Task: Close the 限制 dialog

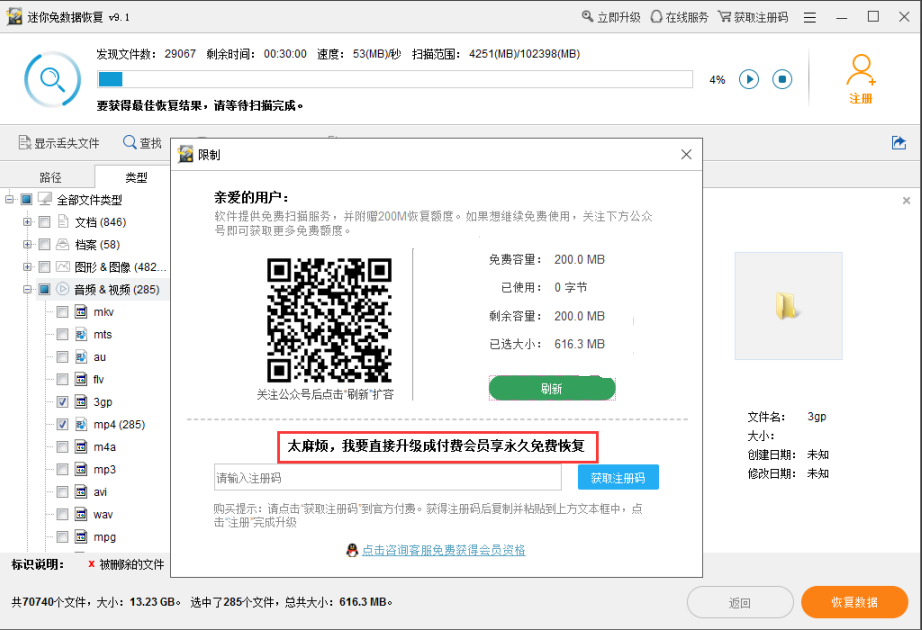Action: click(x=686, y=154)
